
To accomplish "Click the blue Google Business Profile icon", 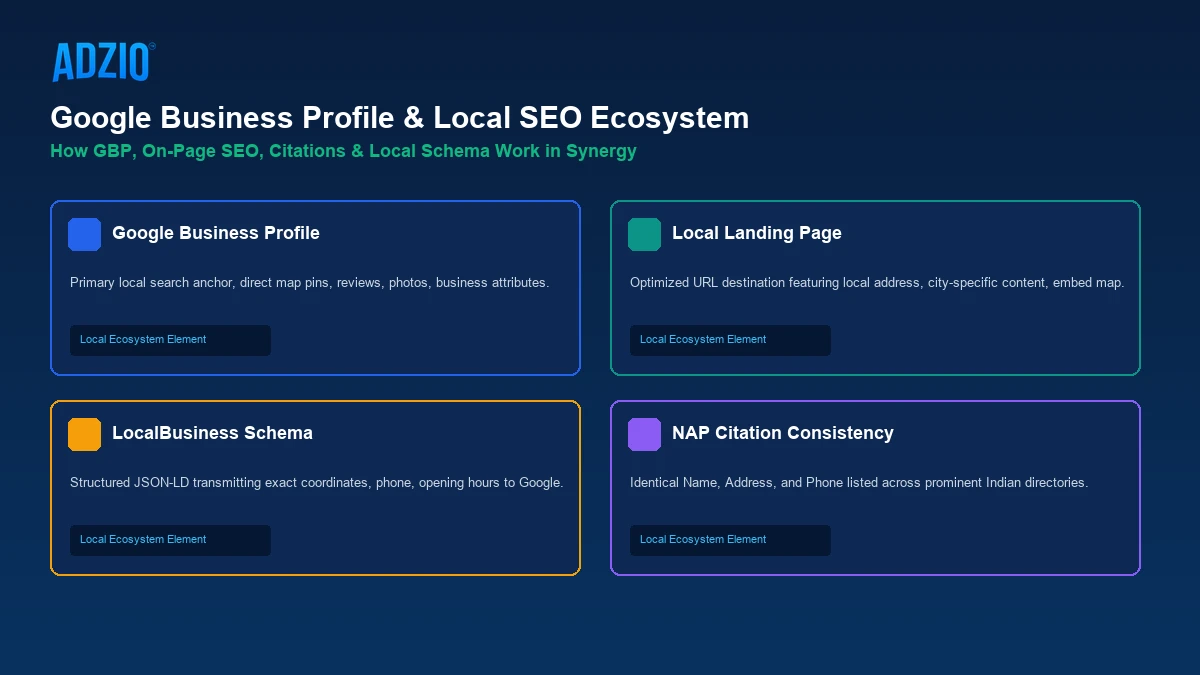I will coord(85,234).
